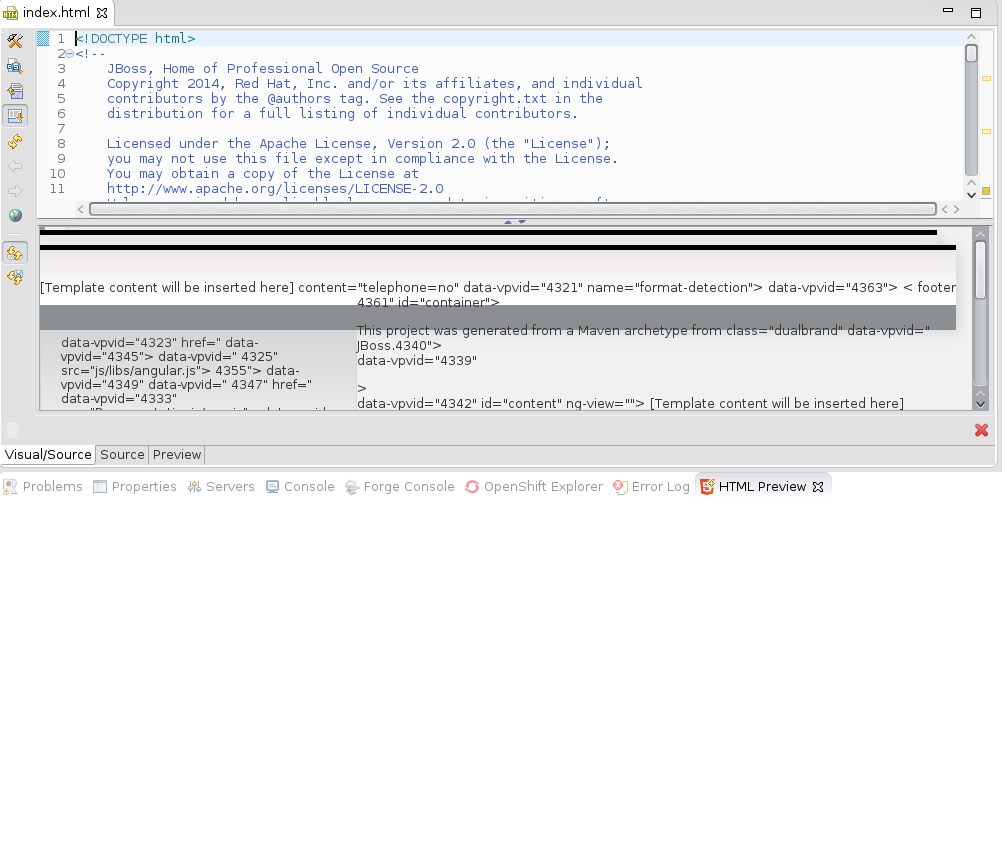Toggle the pressed layout icon with orange arrow
This screenshot has width=1002, height=866.
click(15, 116)
